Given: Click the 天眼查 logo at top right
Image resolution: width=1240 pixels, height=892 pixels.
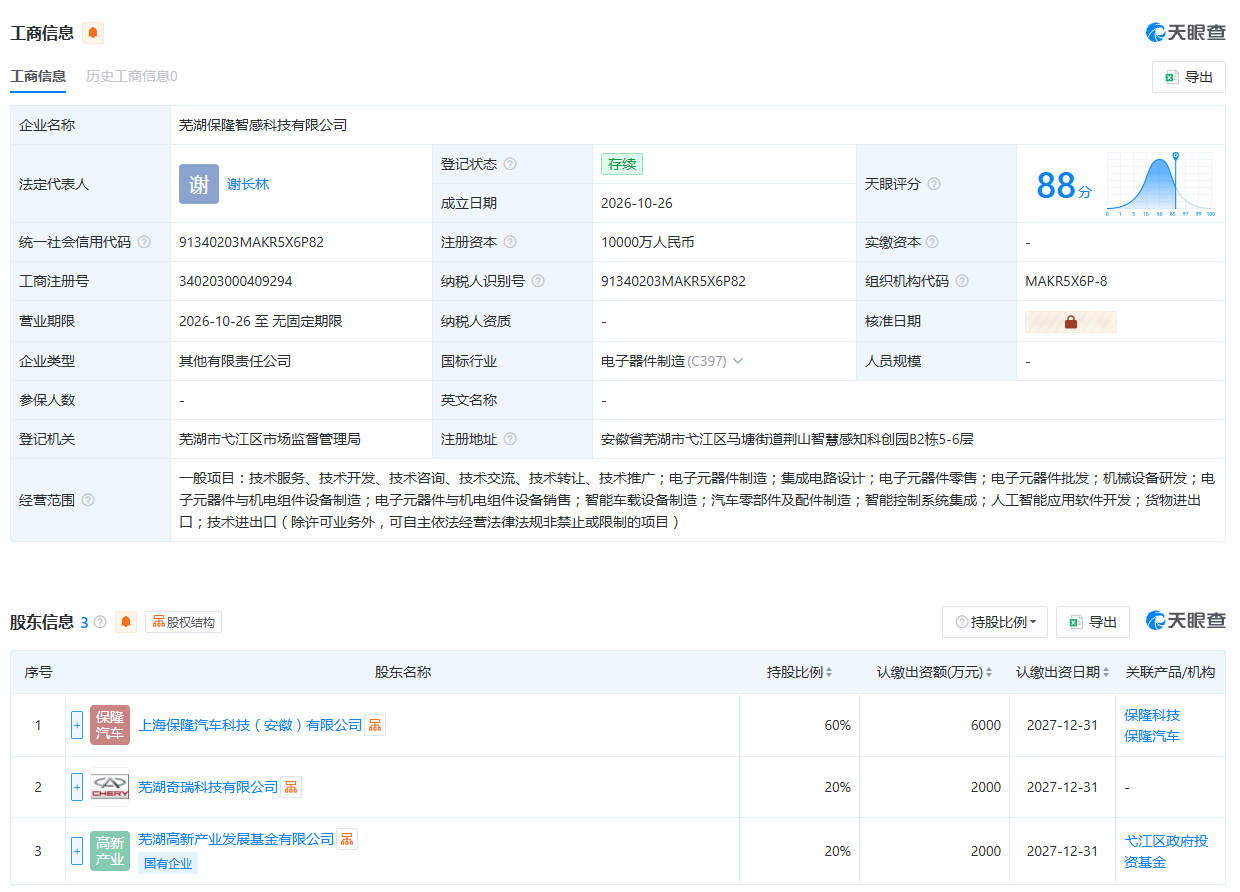Looking at the screenshot, I should [x=1186, y=32].
